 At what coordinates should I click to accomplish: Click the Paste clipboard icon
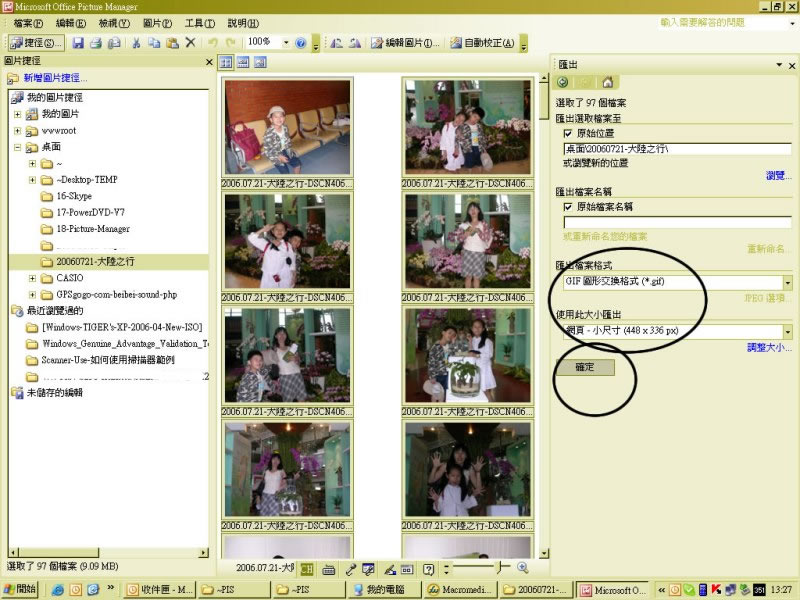172,43
